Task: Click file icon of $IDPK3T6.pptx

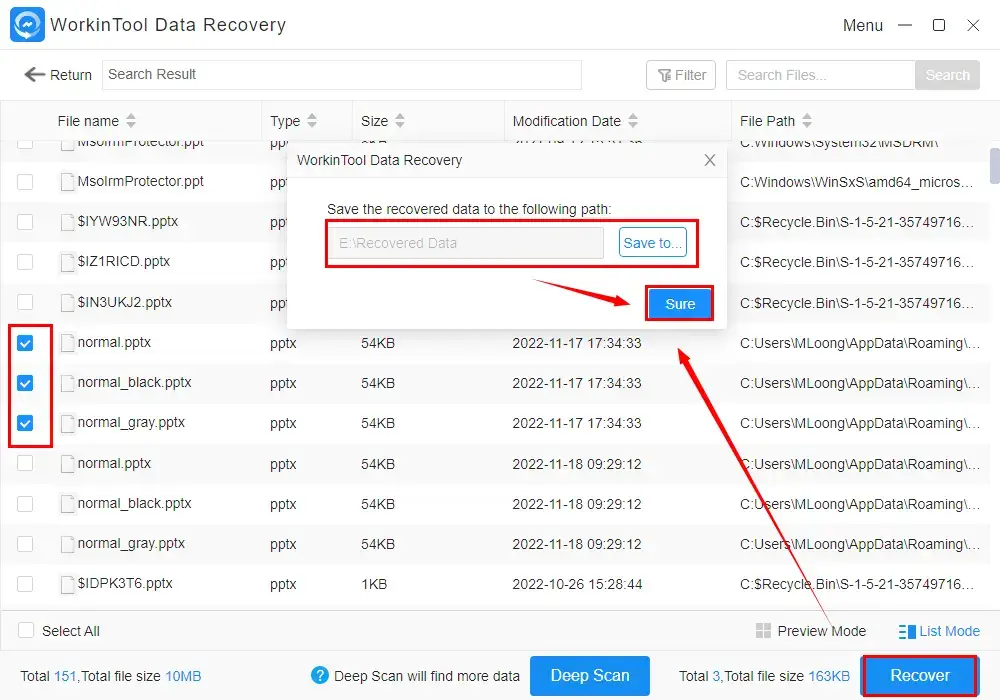Action: [67, 584]
